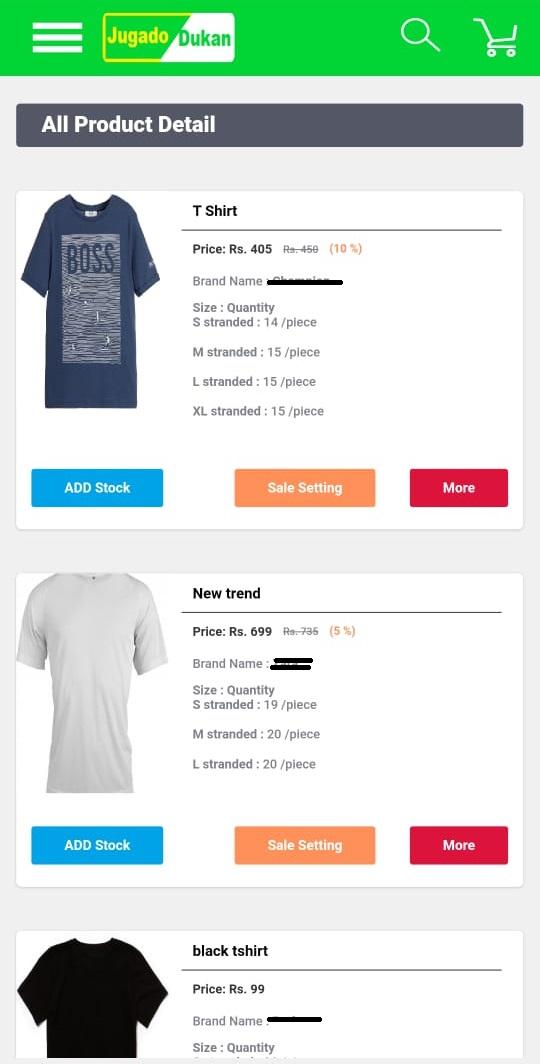The height and width of the screenshot is (1064, 540).
Task: Open the black tshirt product title
Action: coord(230,951)
